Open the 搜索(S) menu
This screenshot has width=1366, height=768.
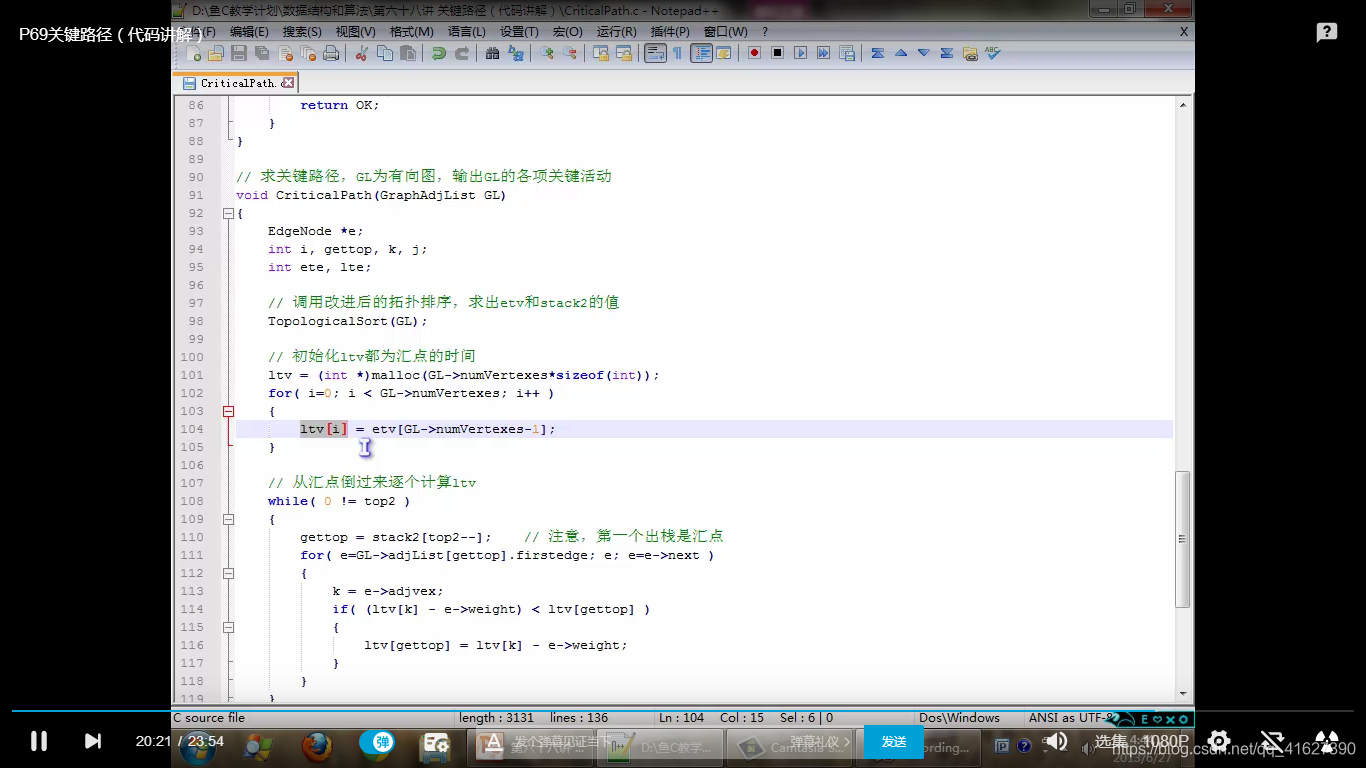(x=302, y=31)
